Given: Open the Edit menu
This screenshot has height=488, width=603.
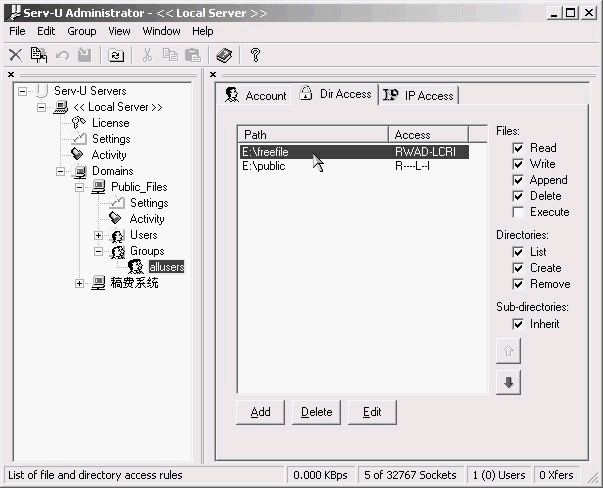Looking at the screenshot, I should 46,31.
